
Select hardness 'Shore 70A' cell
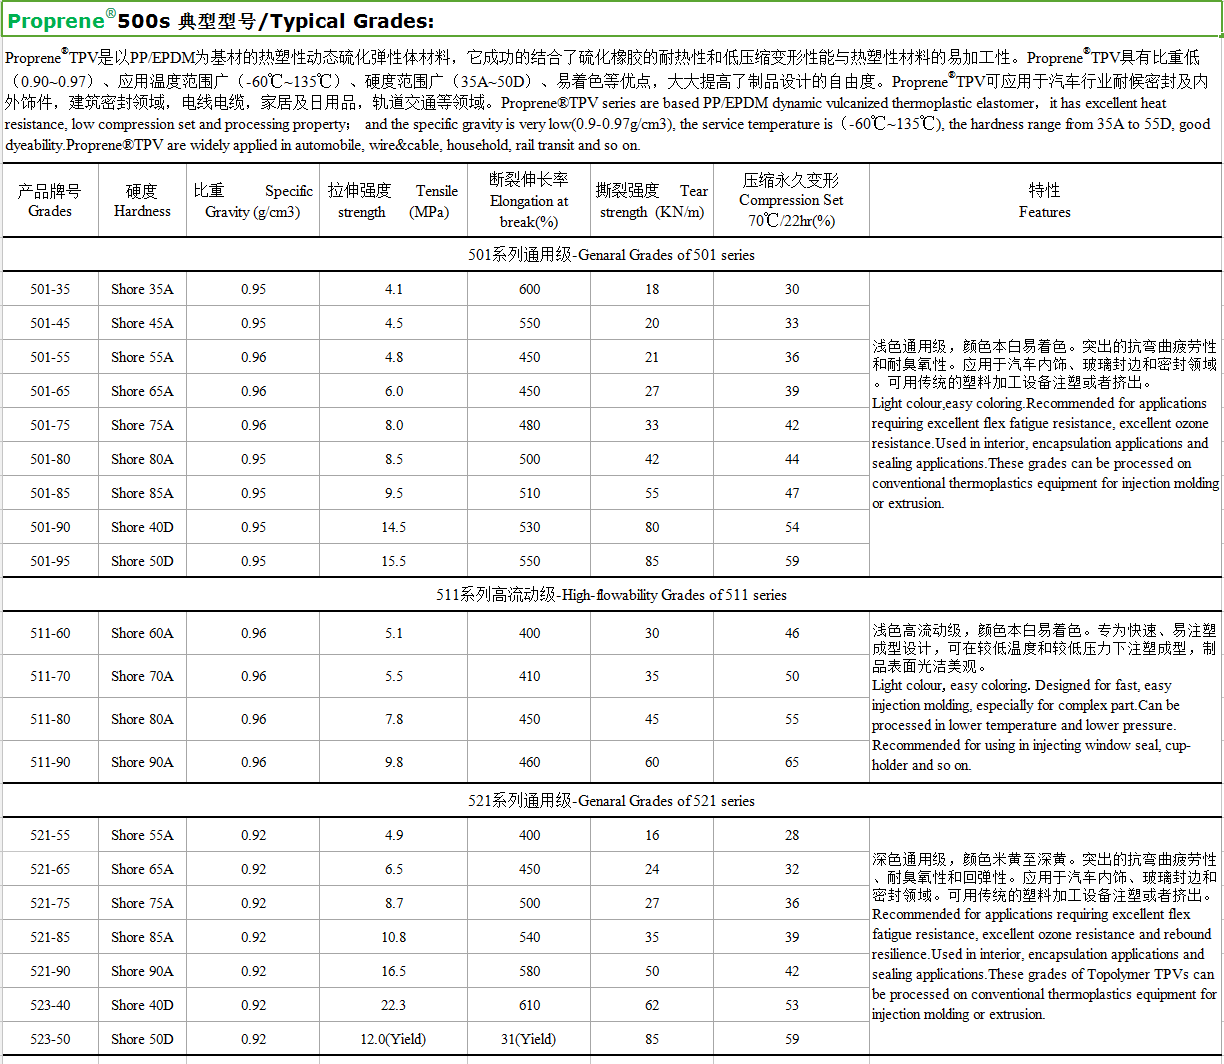point(142,676)
